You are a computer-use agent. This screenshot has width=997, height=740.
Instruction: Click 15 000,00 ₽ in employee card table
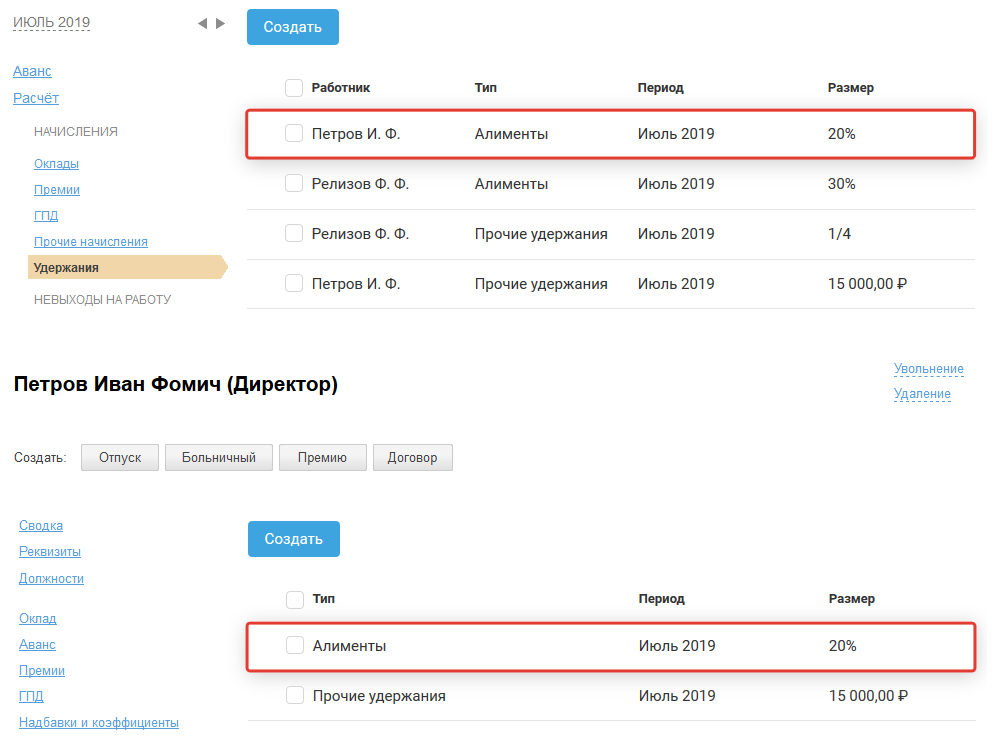(869, 696)
